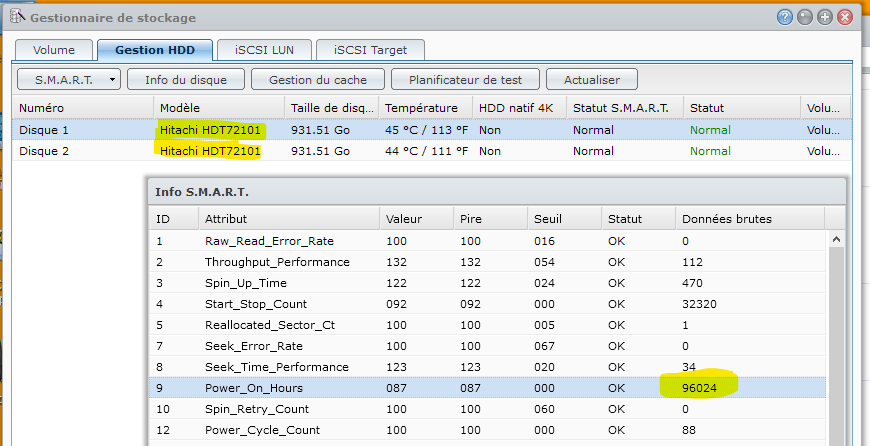Click the Taille de disque column header
870x446 pixels.
[332, 108]
